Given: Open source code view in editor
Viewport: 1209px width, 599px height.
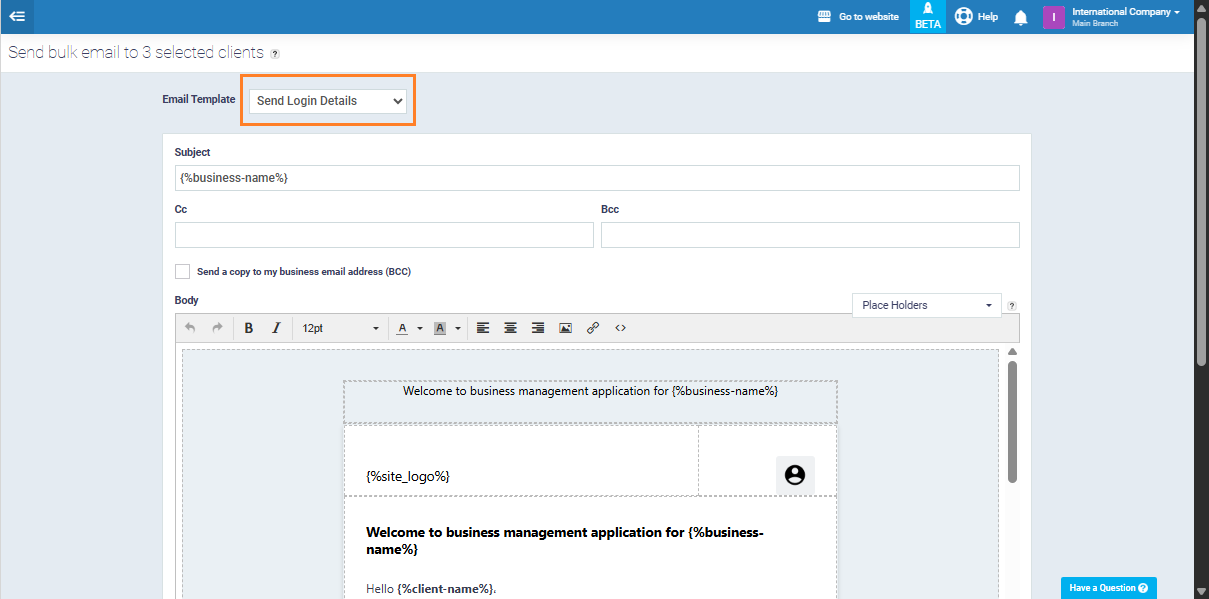Looking at the screenshot, I should [x=620, y=328].
